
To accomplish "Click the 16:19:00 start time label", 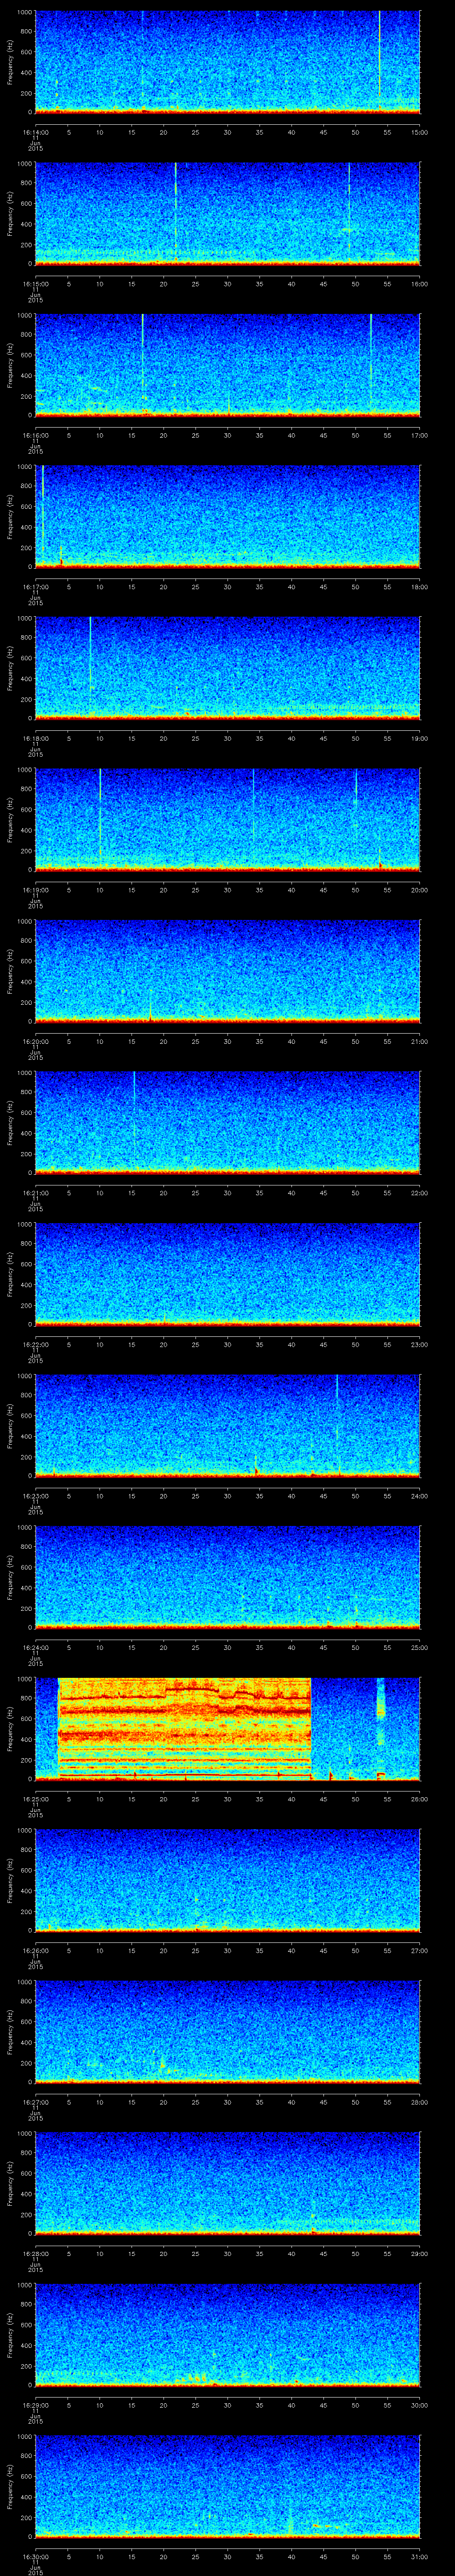I will tap(36, 890).
